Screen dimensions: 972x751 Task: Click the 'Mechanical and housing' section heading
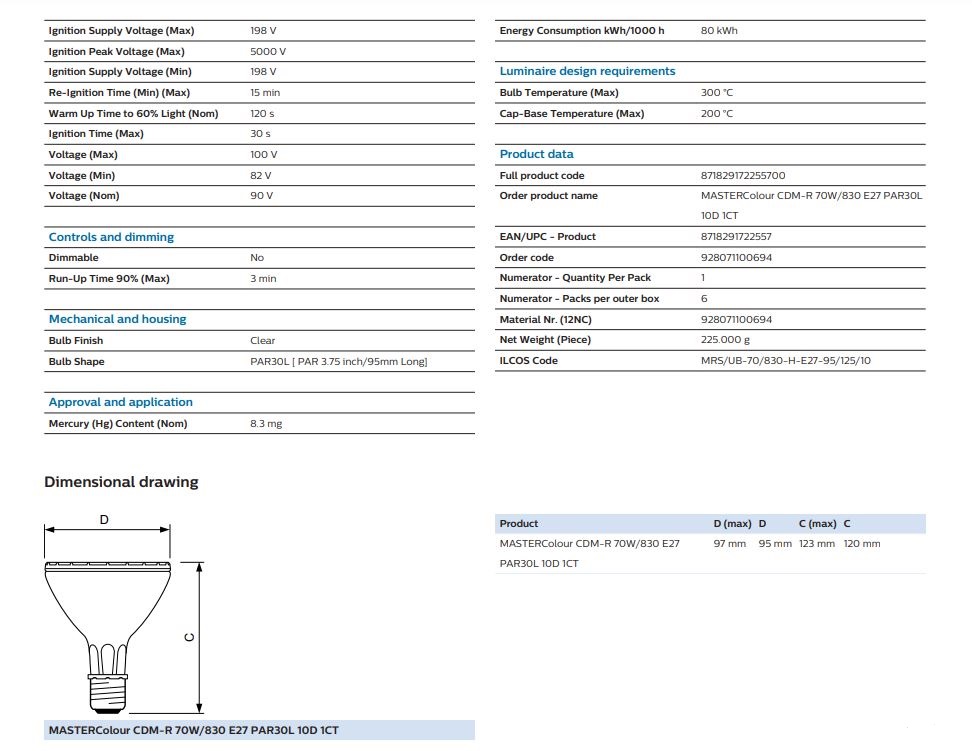click(118, 319)
